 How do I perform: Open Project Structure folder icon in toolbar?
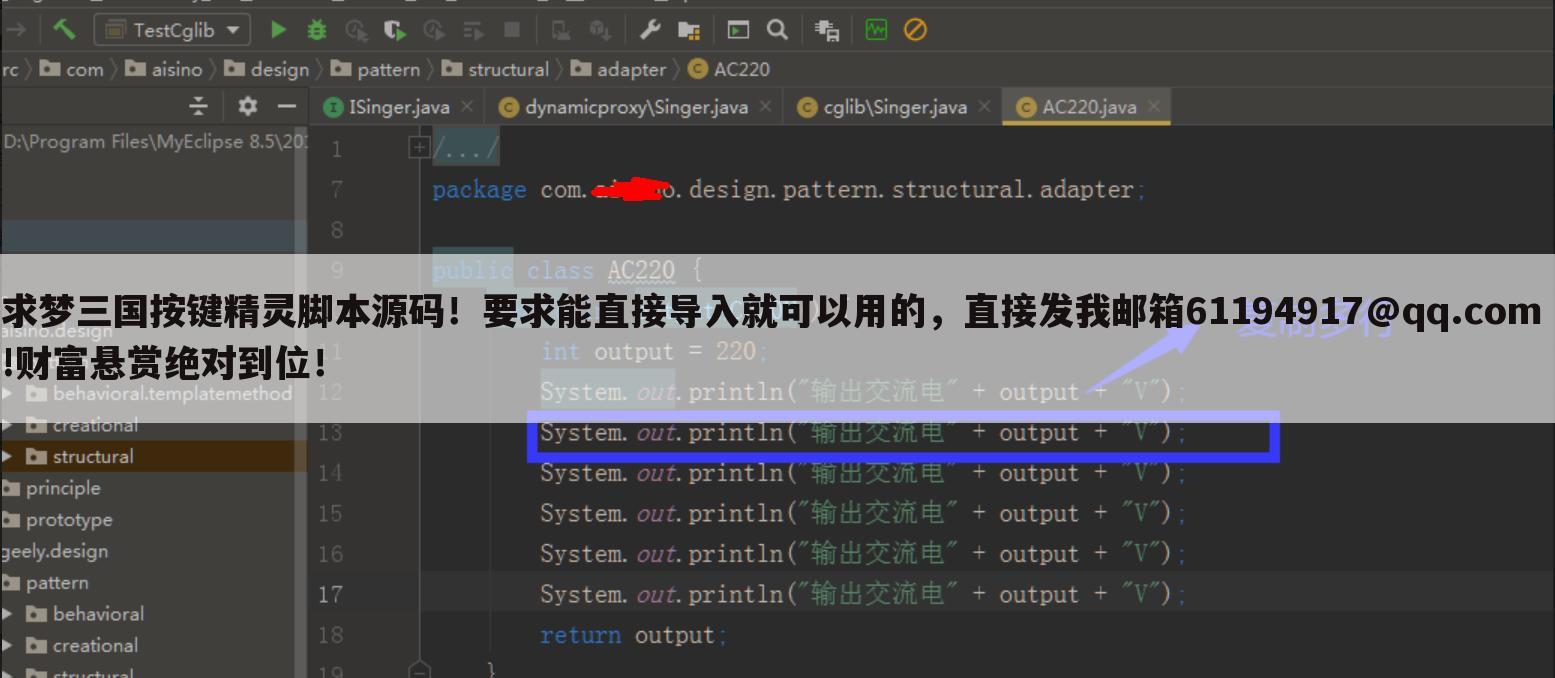coord(689,30)
